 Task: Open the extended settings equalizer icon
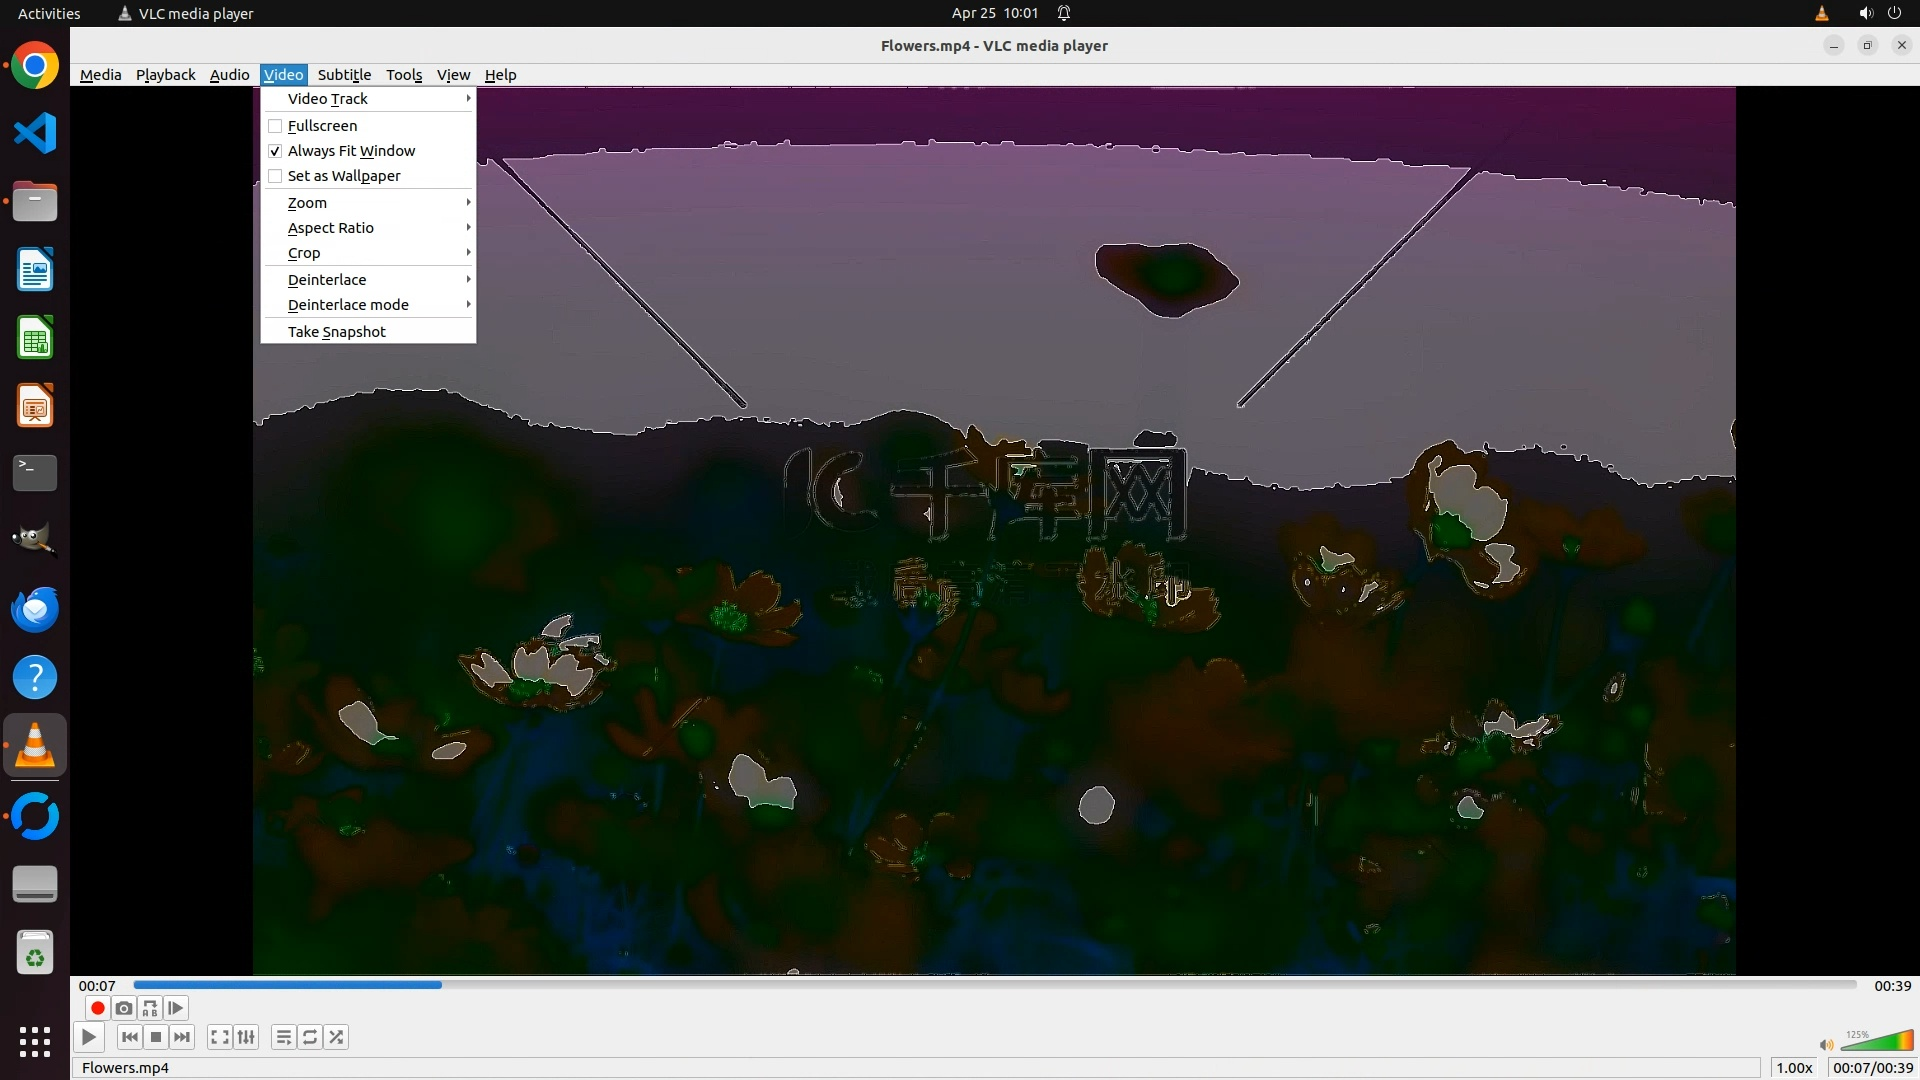click(246, 1037)
